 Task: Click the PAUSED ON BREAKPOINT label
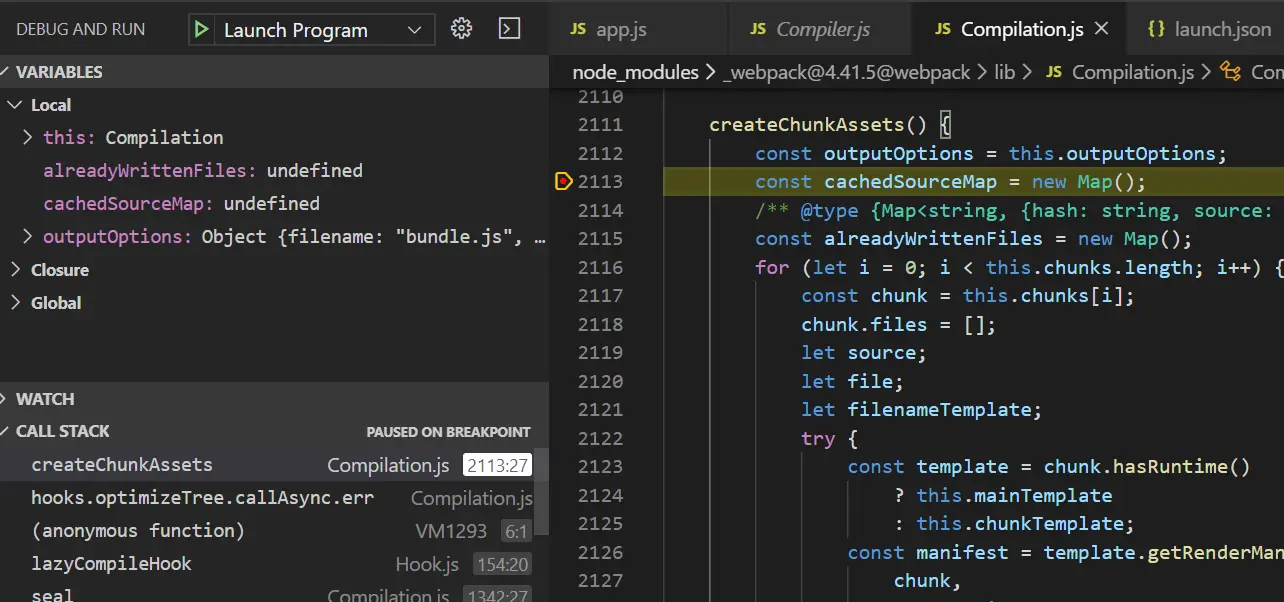(x=448, y=432)
